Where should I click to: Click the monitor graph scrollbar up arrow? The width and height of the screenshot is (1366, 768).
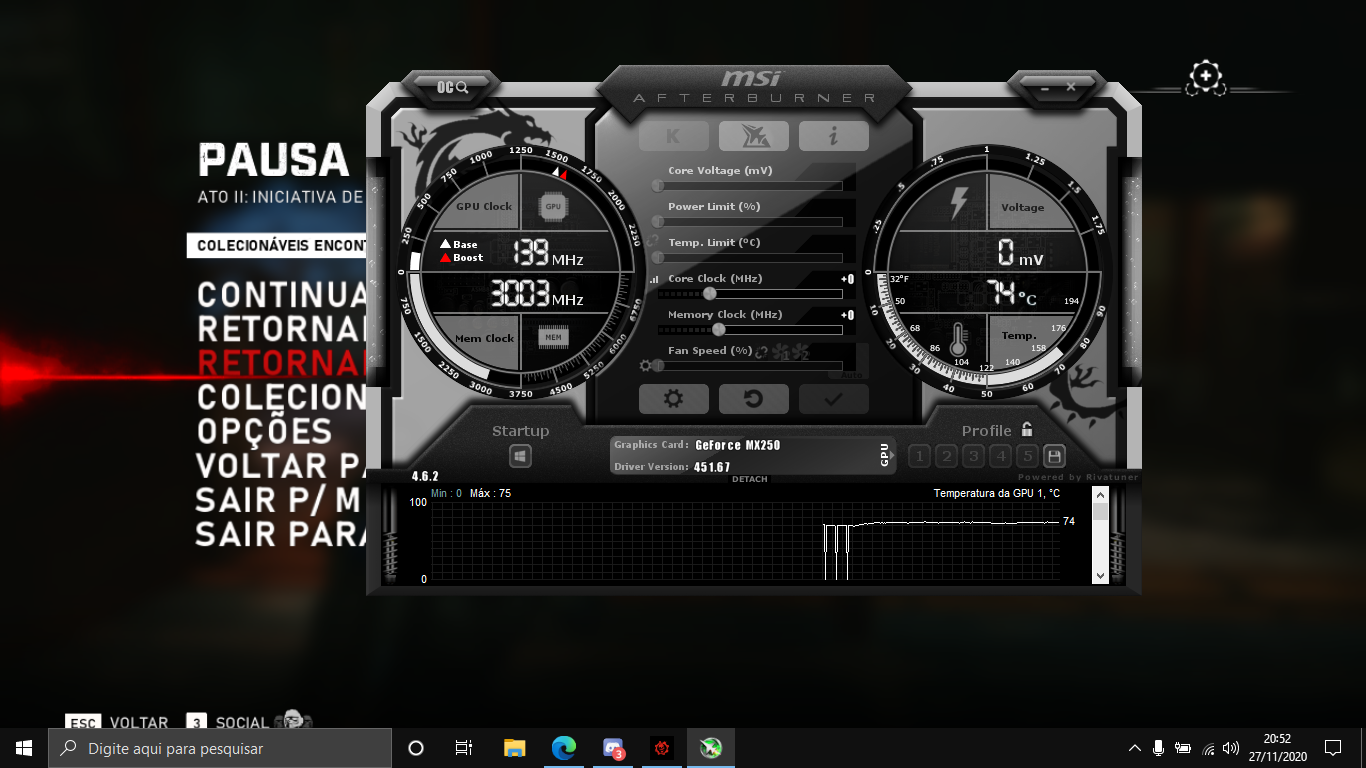1100,494
